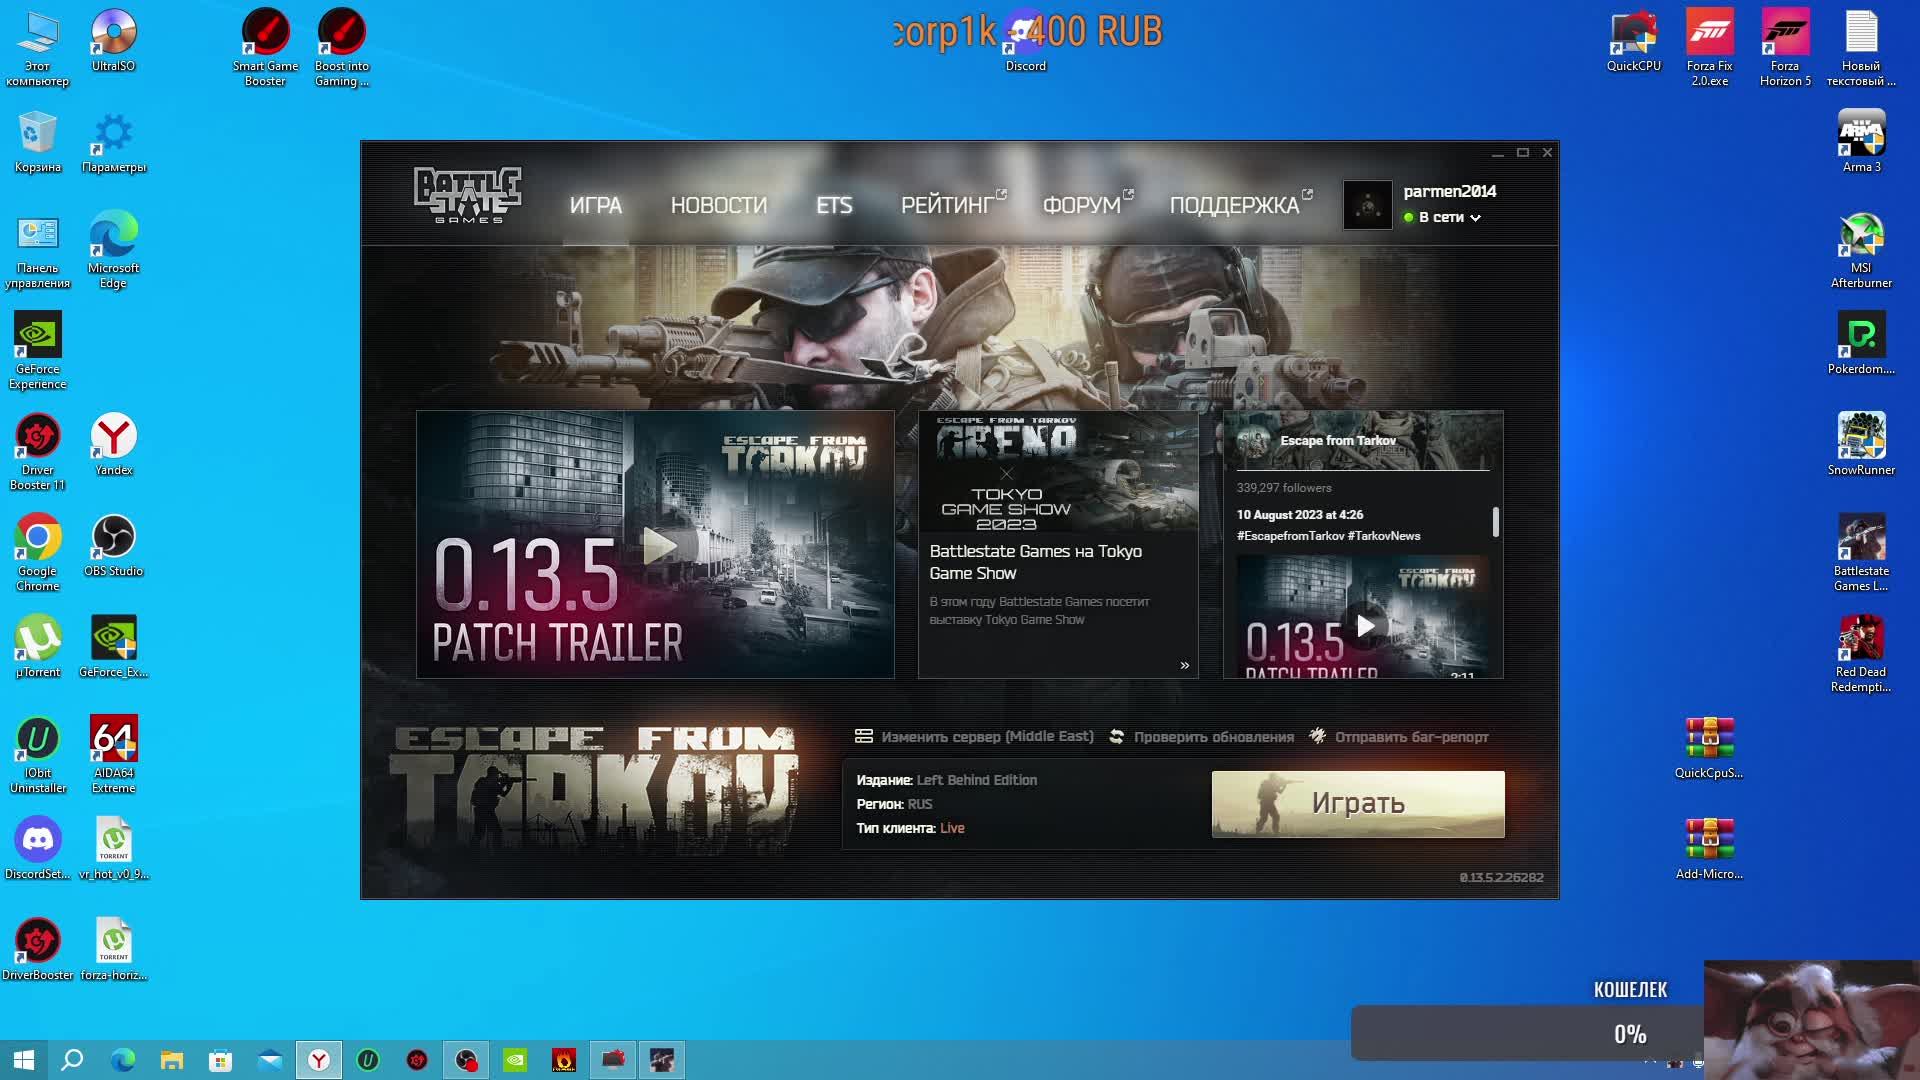Expand the Tokyo Game Show news arrow
1920x1080 pixels.
click(x=1184, y=666)
